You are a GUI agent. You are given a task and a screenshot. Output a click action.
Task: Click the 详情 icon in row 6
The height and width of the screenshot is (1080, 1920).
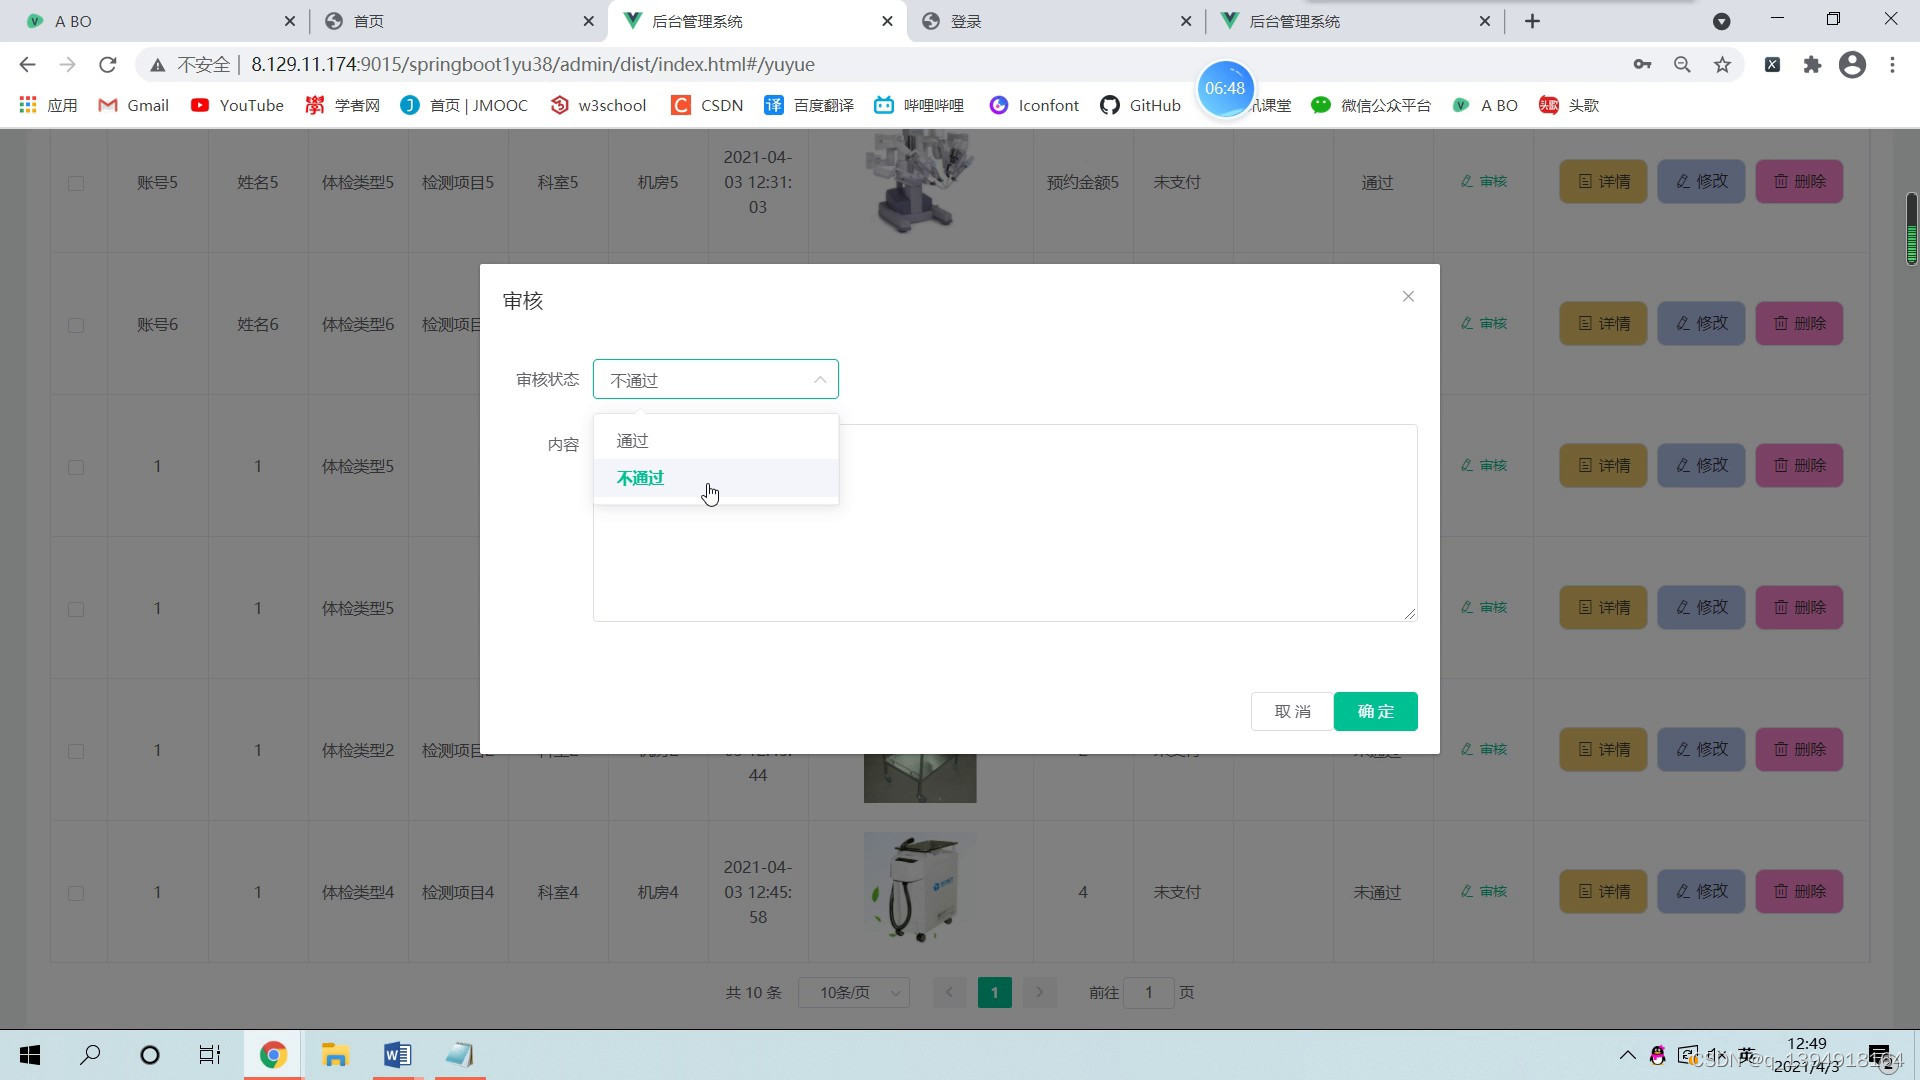point(1602,323)
